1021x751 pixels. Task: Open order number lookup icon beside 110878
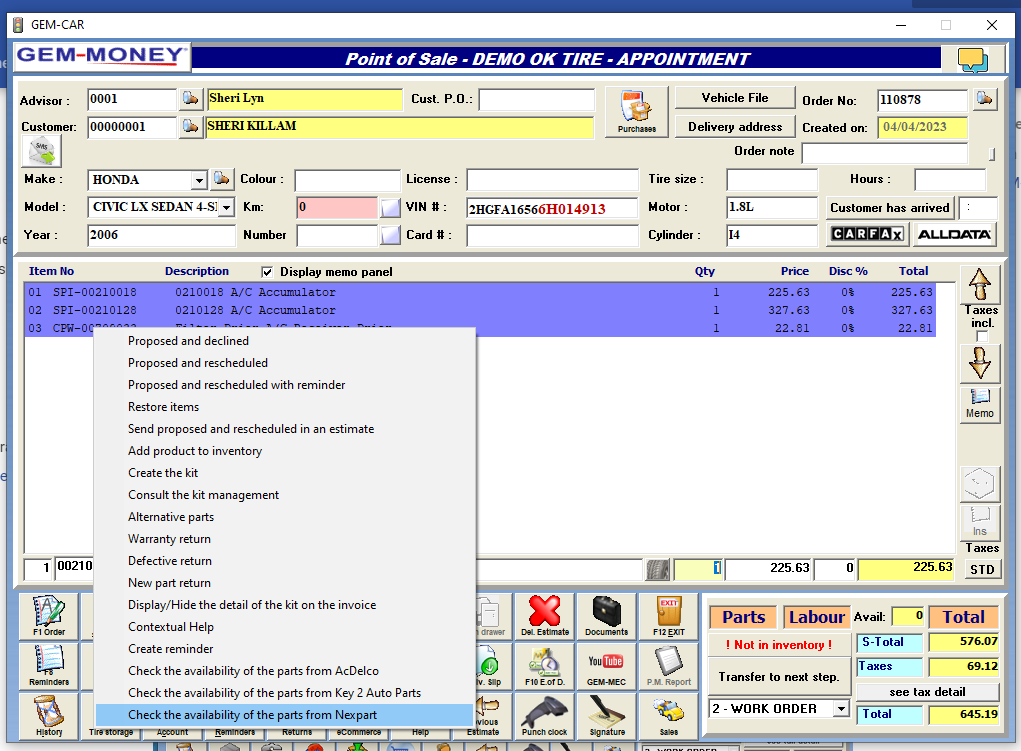985,99
